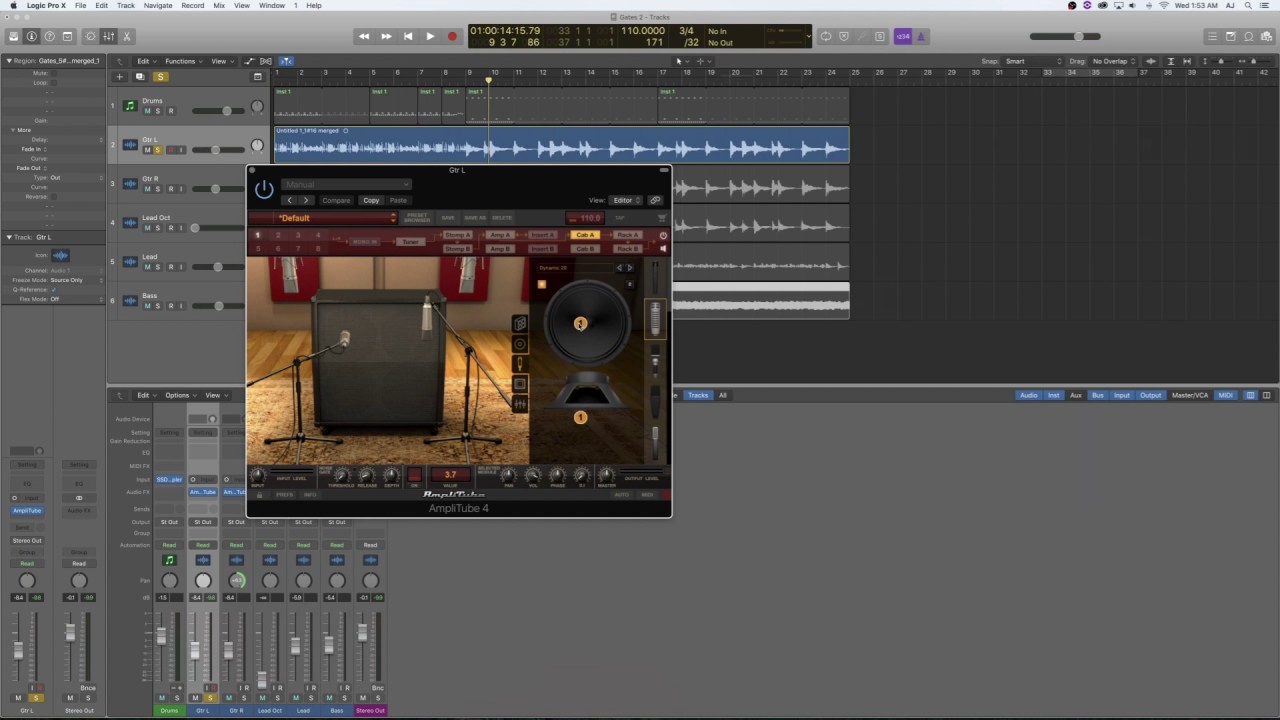Image resolution: width=1280 pixels, height=720 pixels.
Task: Solo the Lead track
Action: (157, 267)
